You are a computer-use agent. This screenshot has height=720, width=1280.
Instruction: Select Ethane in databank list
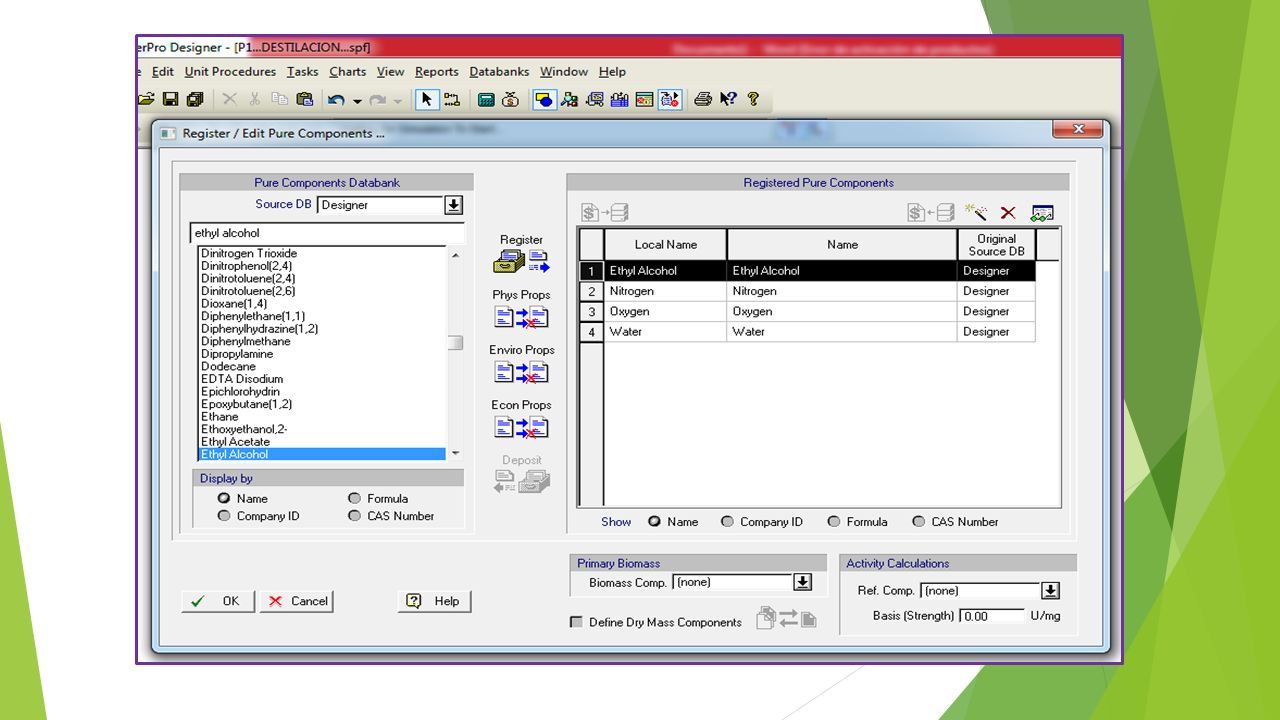219,417
